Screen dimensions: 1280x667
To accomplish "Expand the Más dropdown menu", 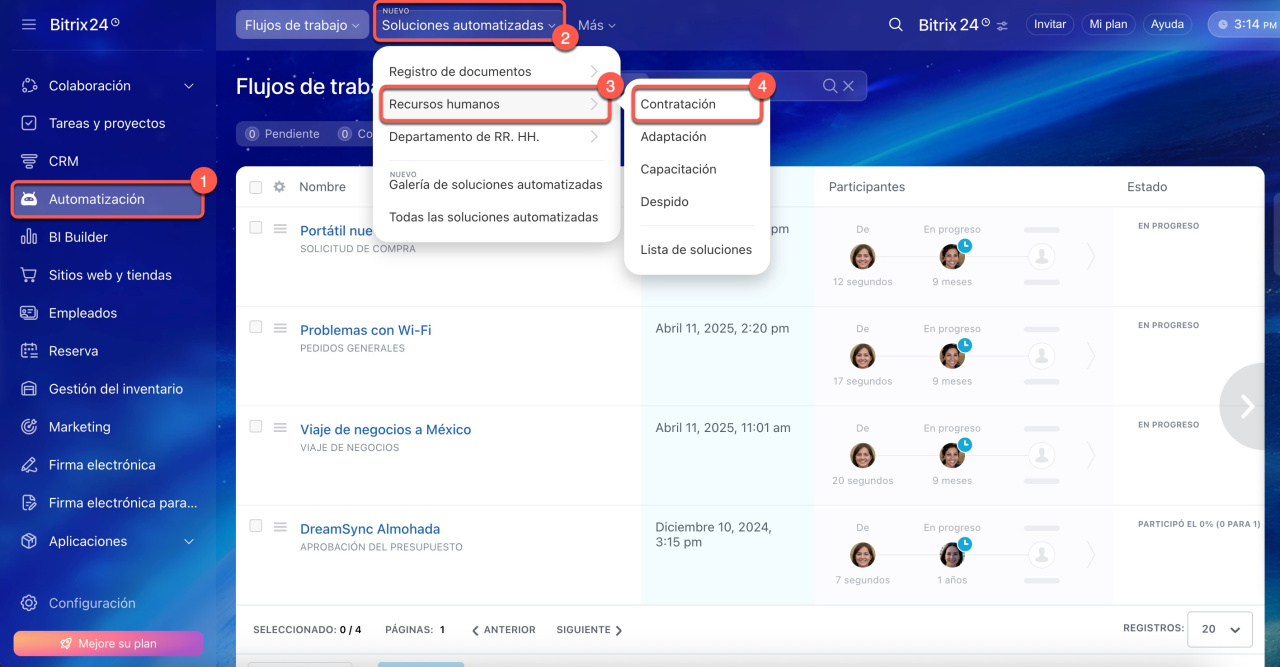I will (597, 25).
